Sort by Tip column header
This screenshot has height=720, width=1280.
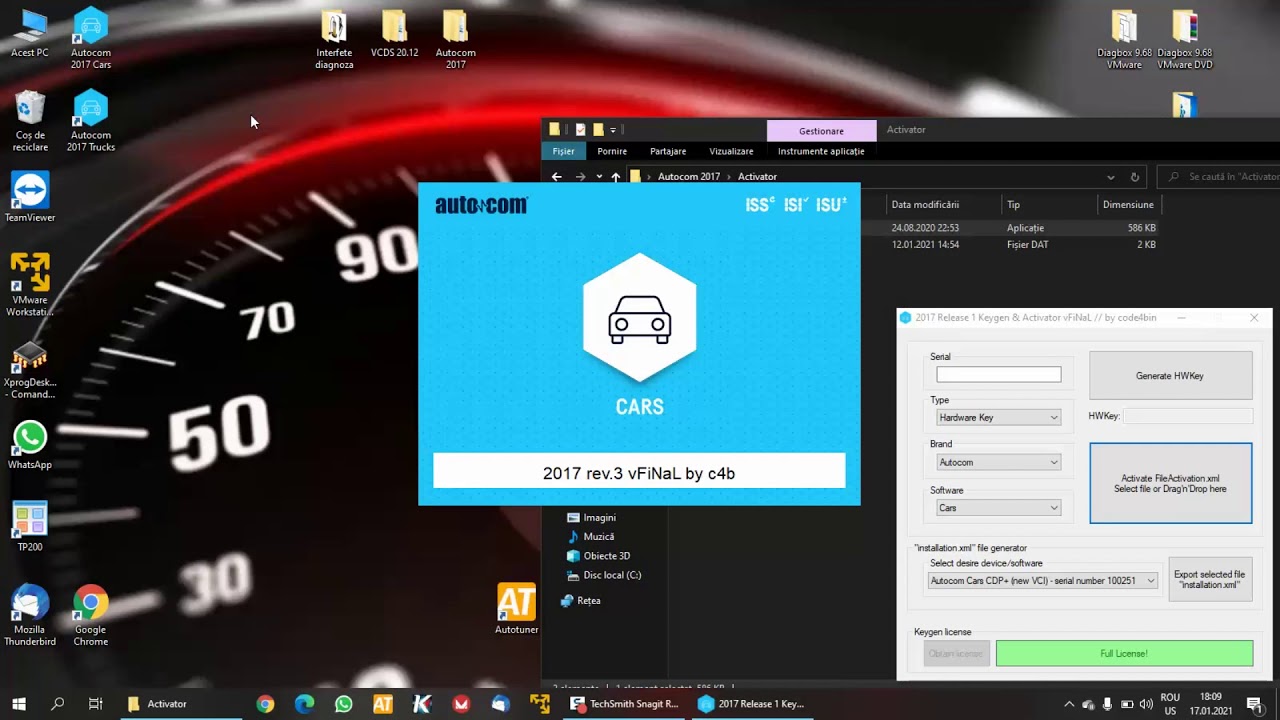tap(1013, 204)
